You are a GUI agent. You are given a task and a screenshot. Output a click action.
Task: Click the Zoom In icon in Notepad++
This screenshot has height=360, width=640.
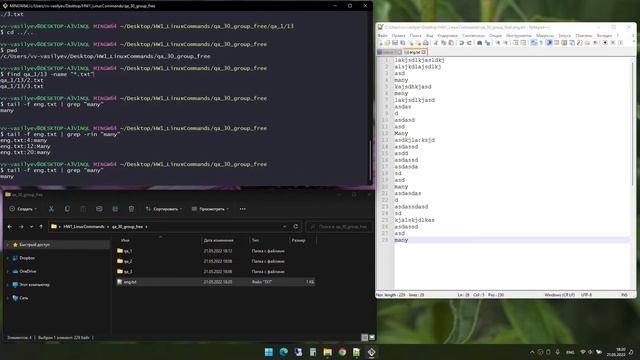click(498, 42)
